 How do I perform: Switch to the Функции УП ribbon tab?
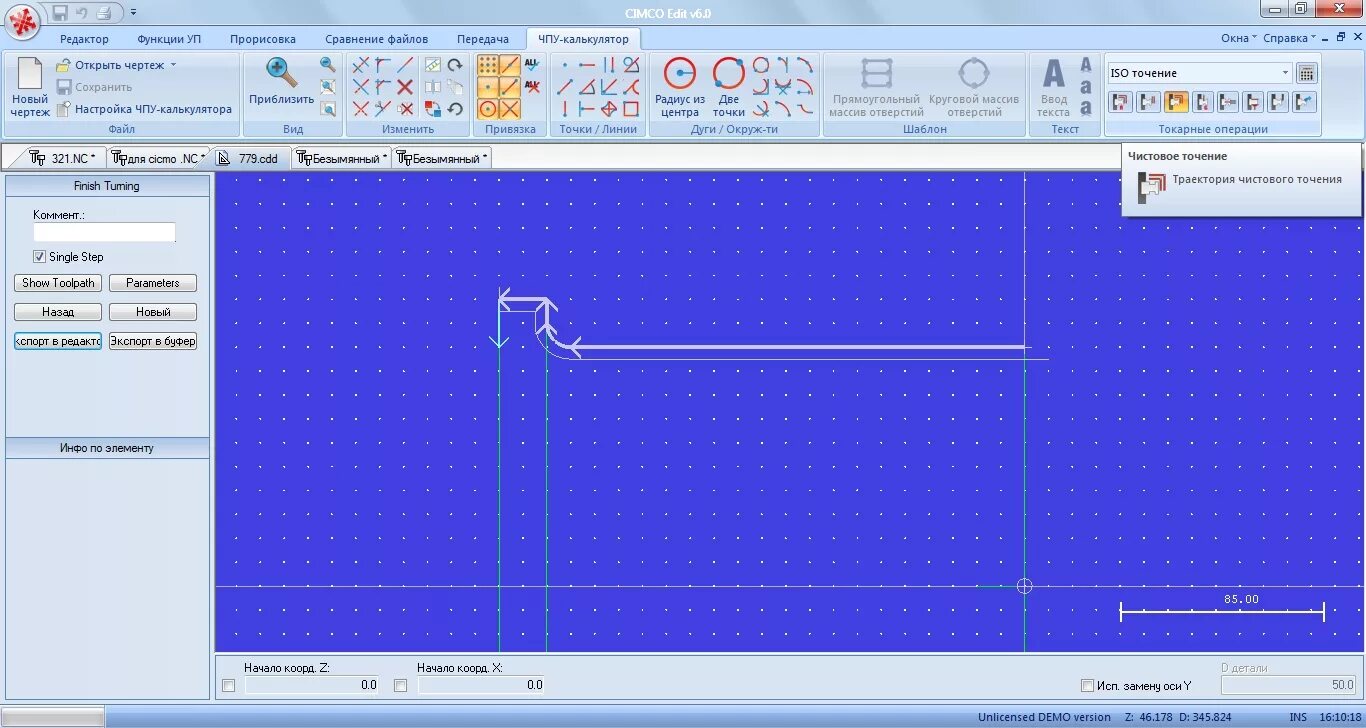[x=169, y=39]
